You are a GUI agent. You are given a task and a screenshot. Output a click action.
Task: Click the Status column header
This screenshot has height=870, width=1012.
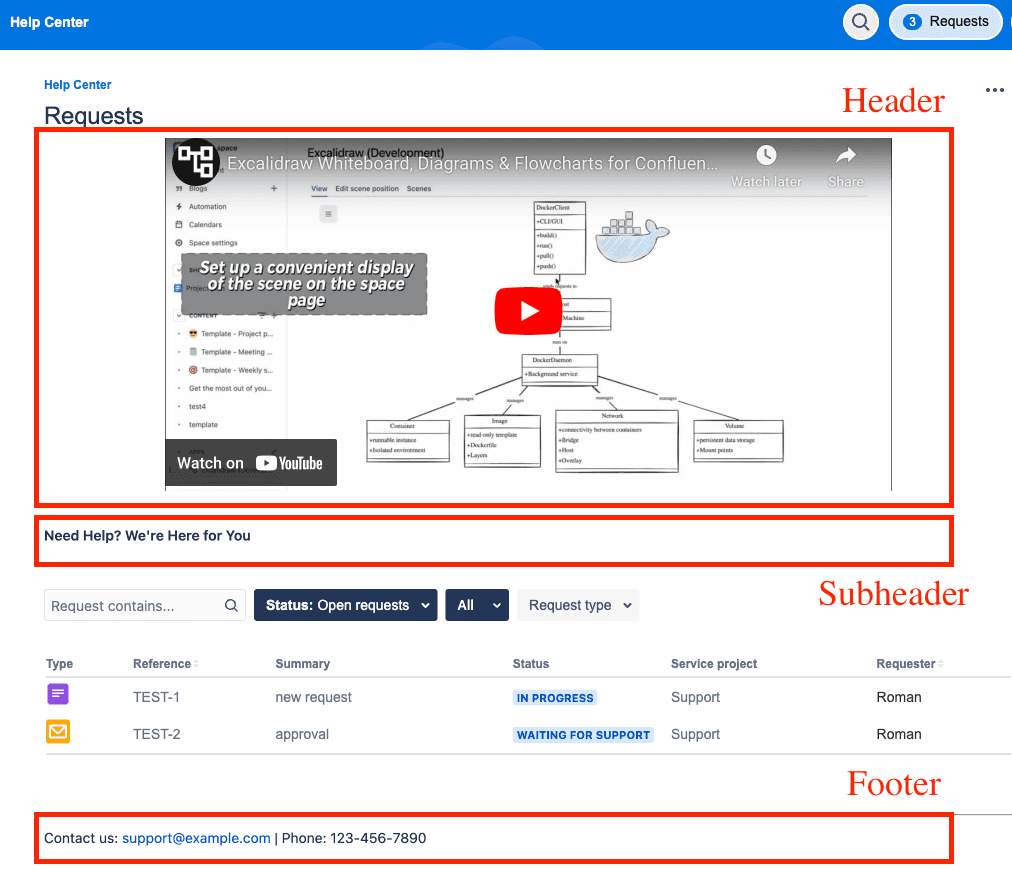pyautogui.click(x=531, y=663)
